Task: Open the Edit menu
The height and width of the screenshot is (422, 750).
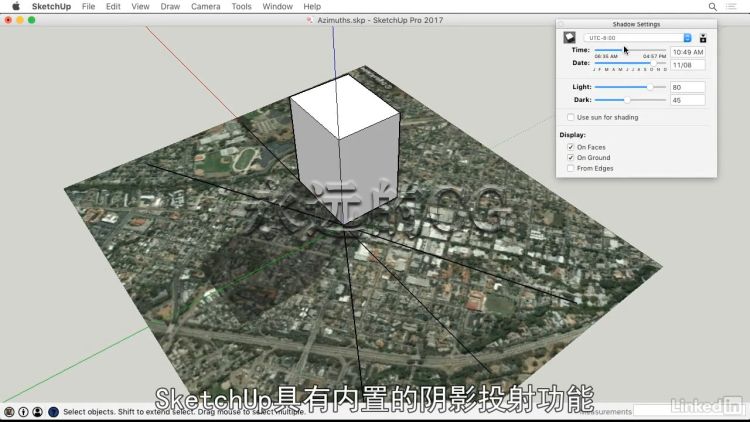Action: coord(113,6)
